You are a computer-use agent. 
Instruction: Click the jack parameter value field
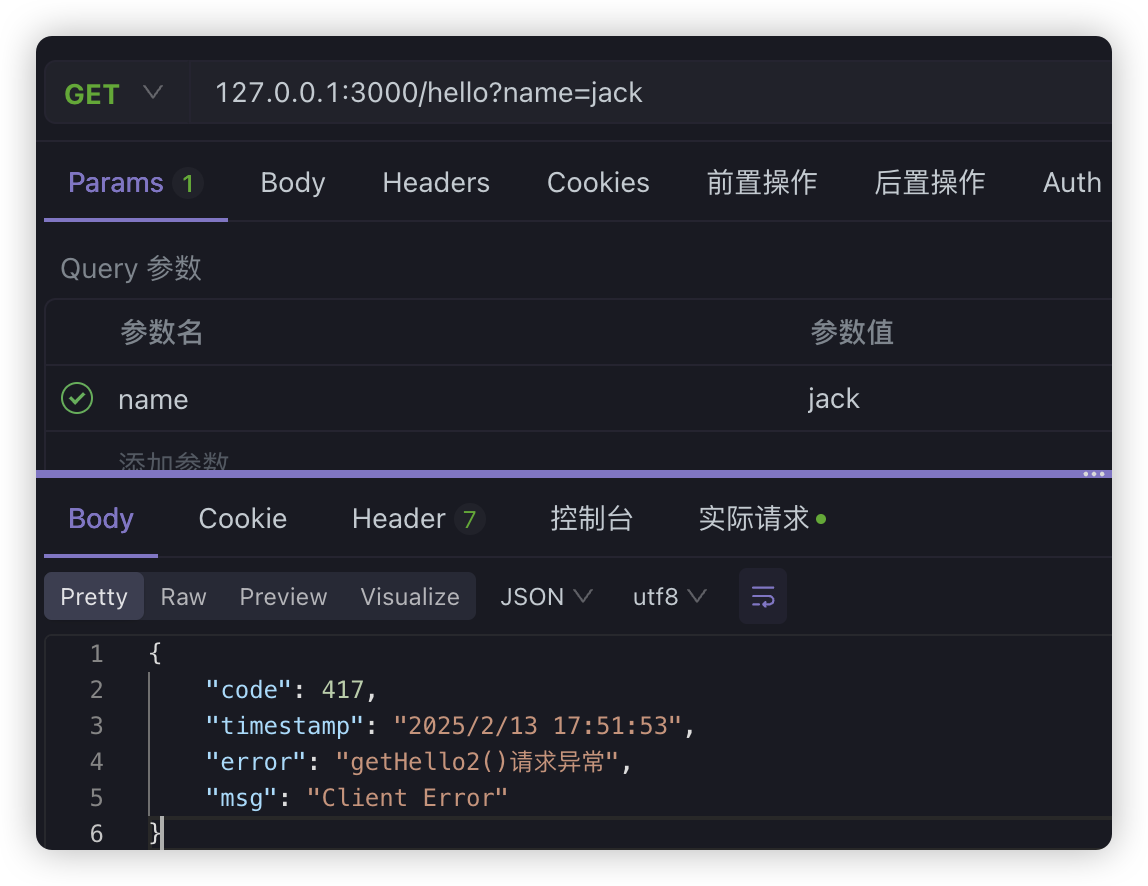click(x=900, y=399)
